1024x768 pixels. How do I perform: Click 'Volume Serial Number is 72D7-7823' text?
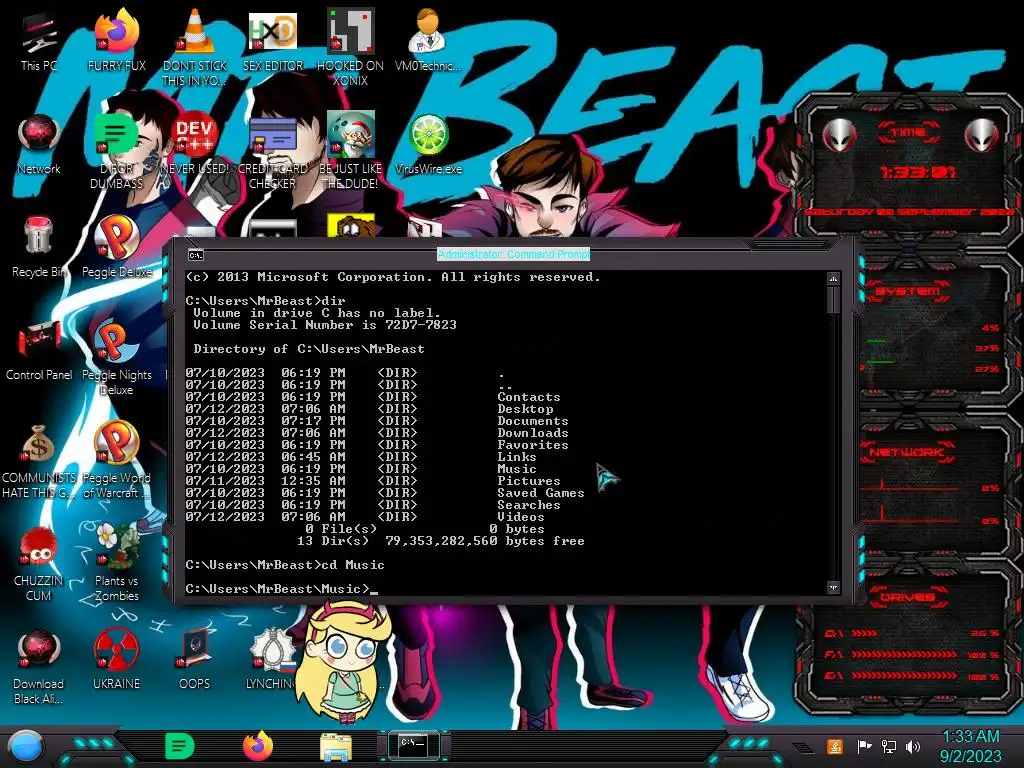coord(325,325)
